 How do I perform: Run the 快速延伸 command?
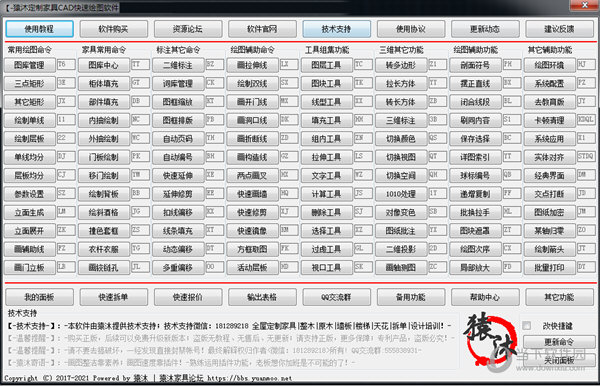tap(178, 176)
